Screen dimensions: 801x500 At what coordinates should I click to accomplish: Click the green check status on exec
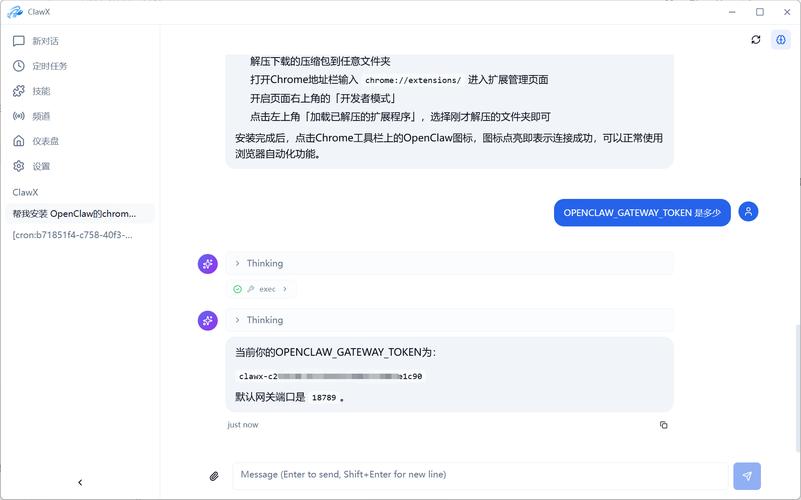click(x=238, y=289)
